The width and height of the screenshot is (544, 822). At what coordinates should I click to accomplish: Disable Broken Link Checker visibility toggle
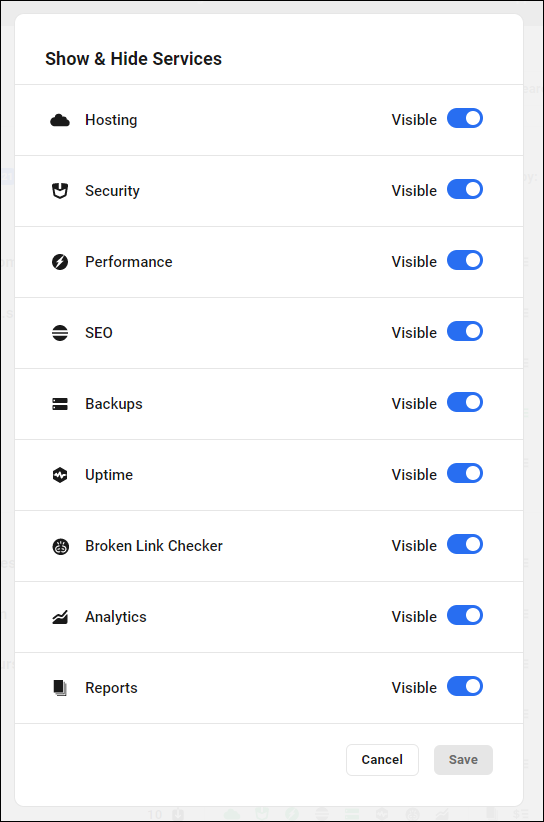(465, 545)
